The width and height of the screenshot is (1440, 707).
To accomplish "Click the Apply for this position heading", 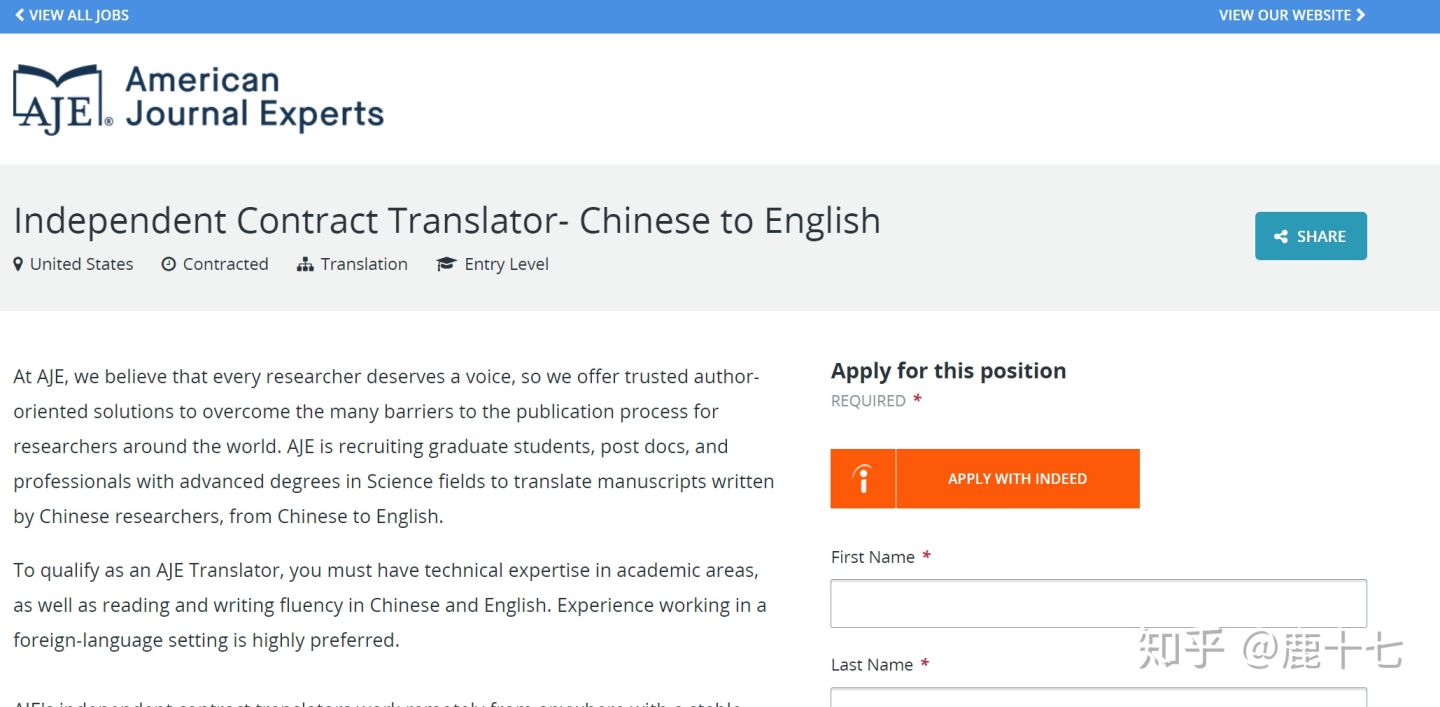I will pyautogui.click(x=948, y=371).
